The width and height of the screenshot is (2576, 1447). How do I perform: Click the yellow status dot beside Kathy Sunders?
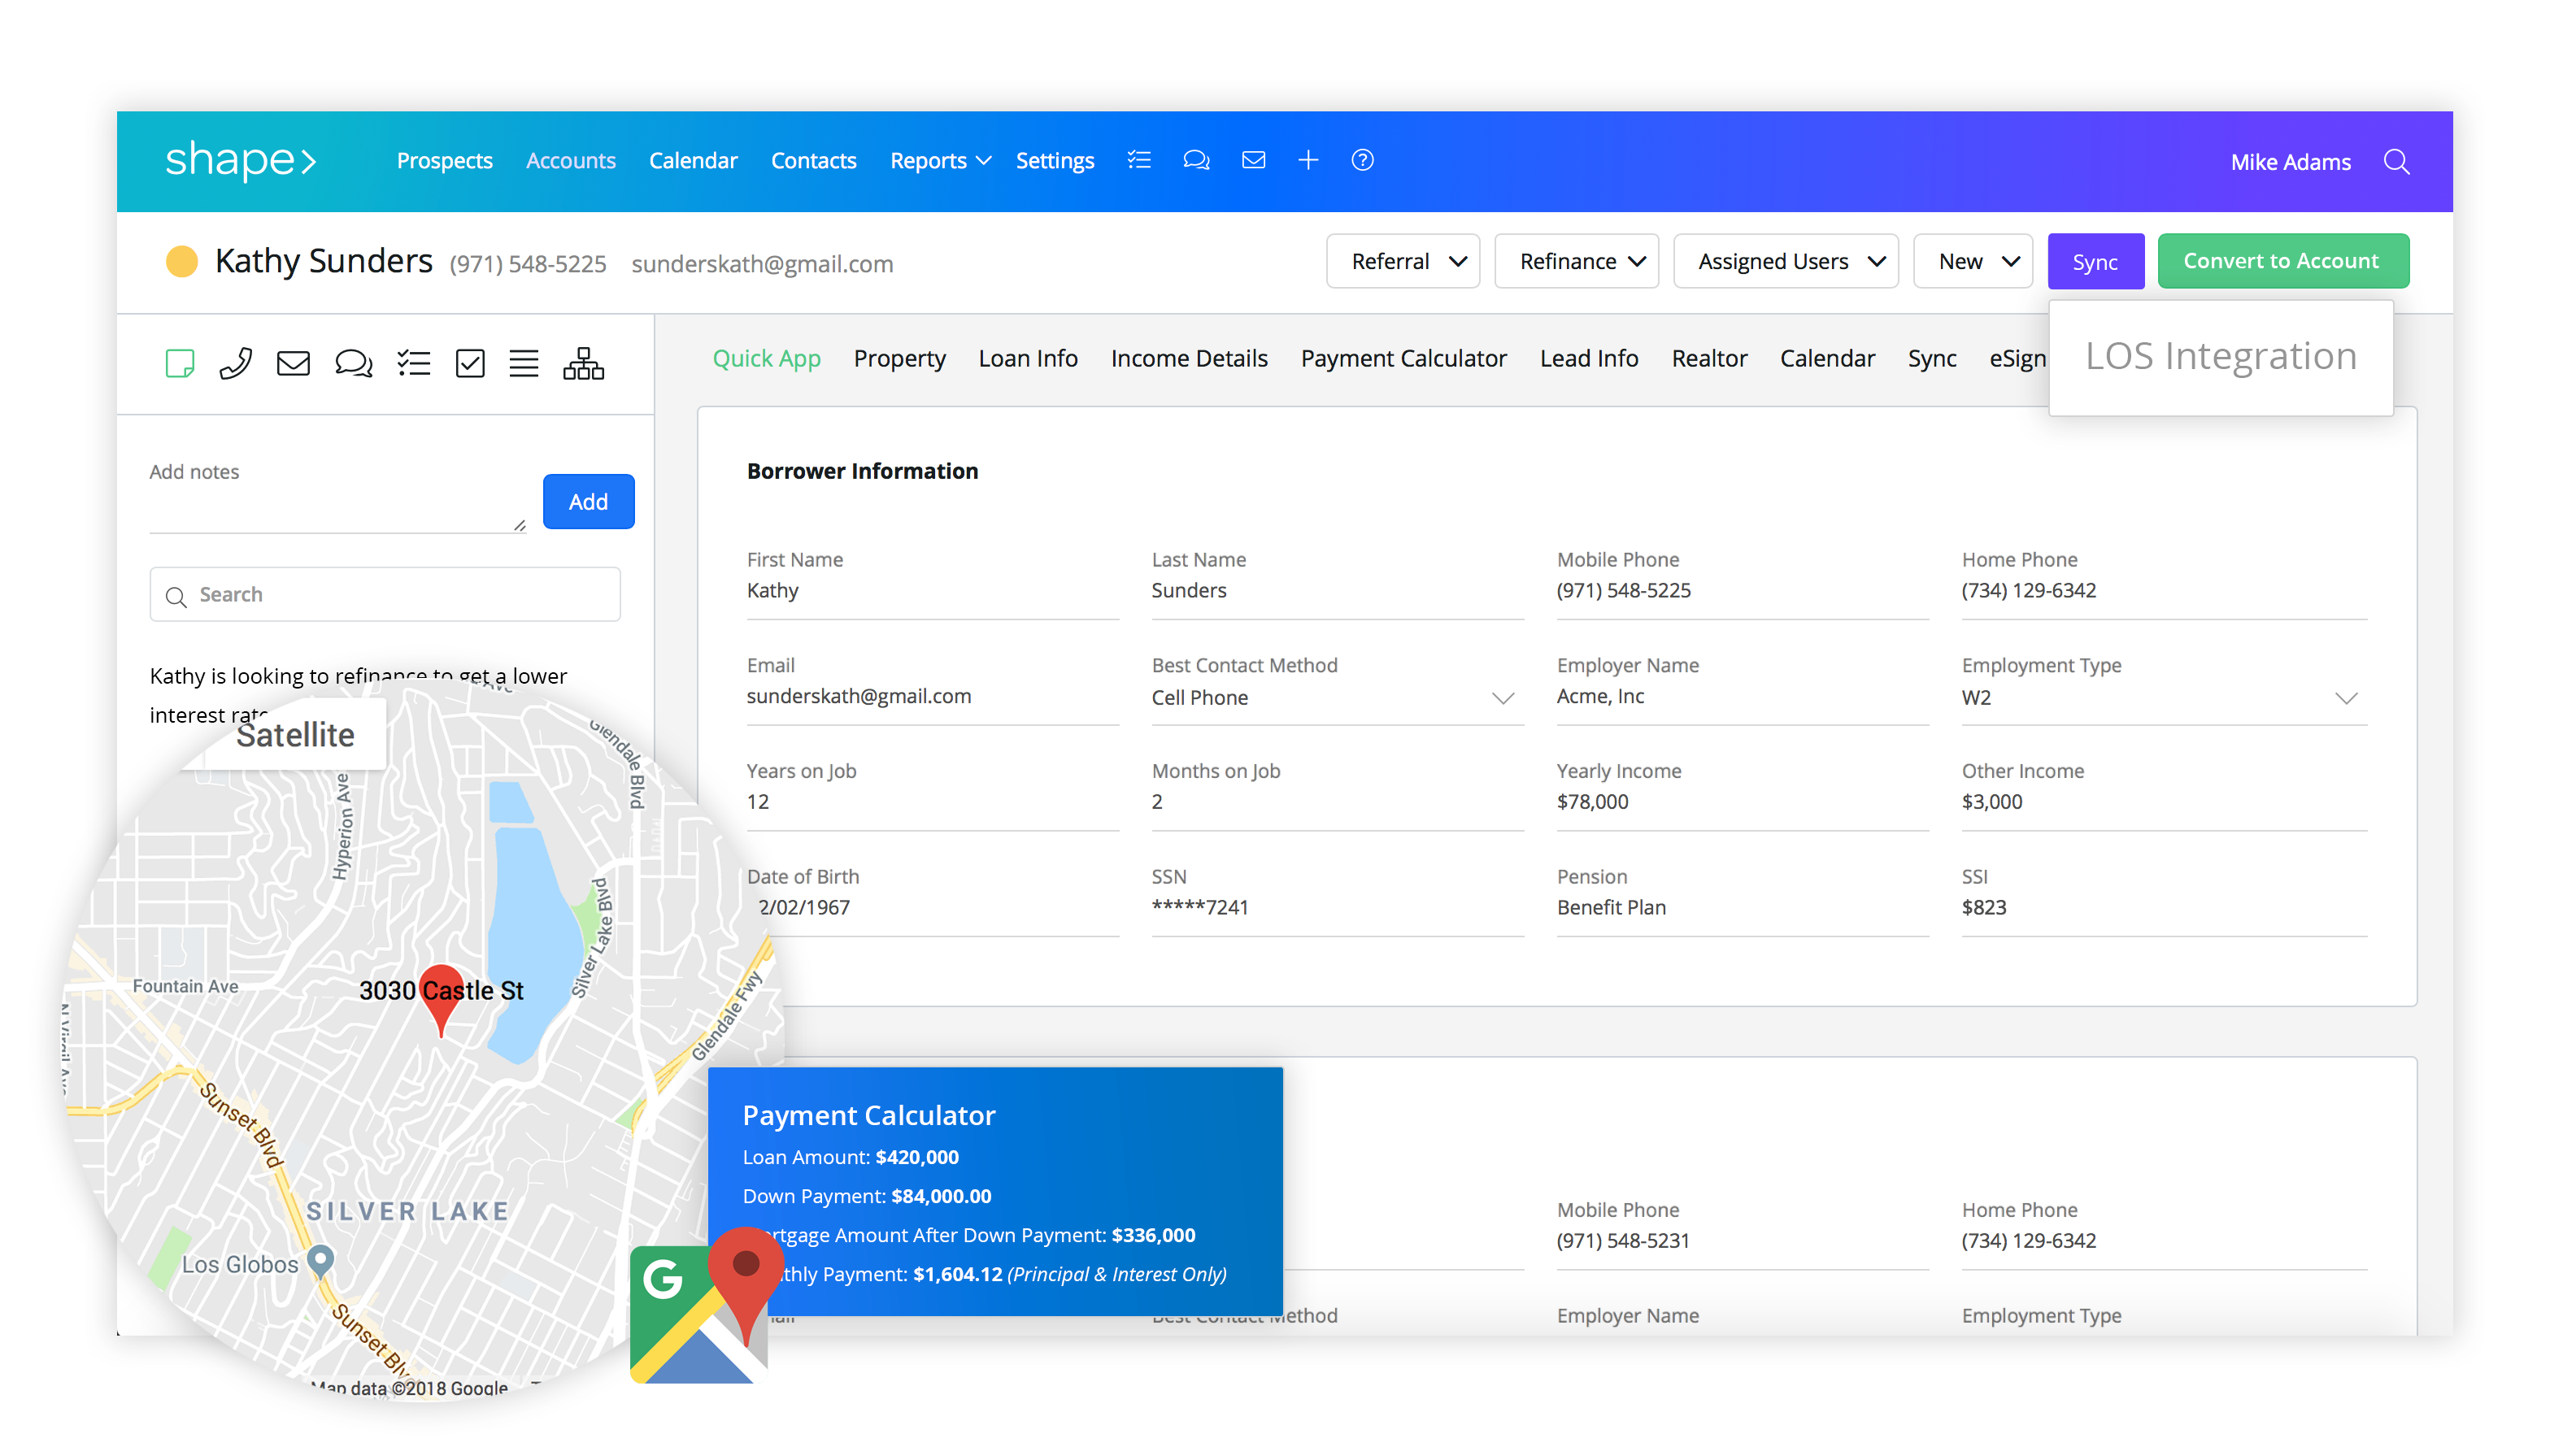181,261
